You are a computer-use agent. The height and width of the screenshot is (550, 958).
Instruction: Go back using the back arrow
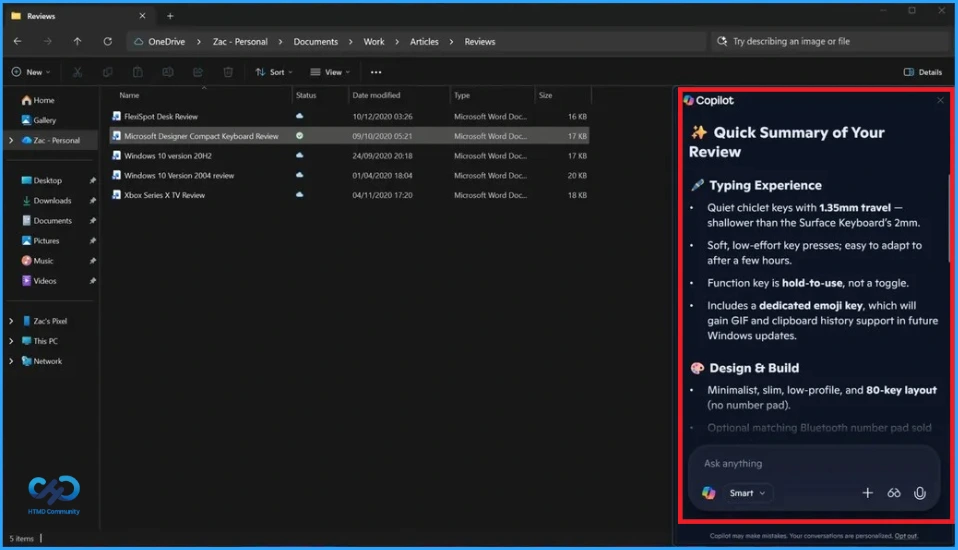[18, 42]
